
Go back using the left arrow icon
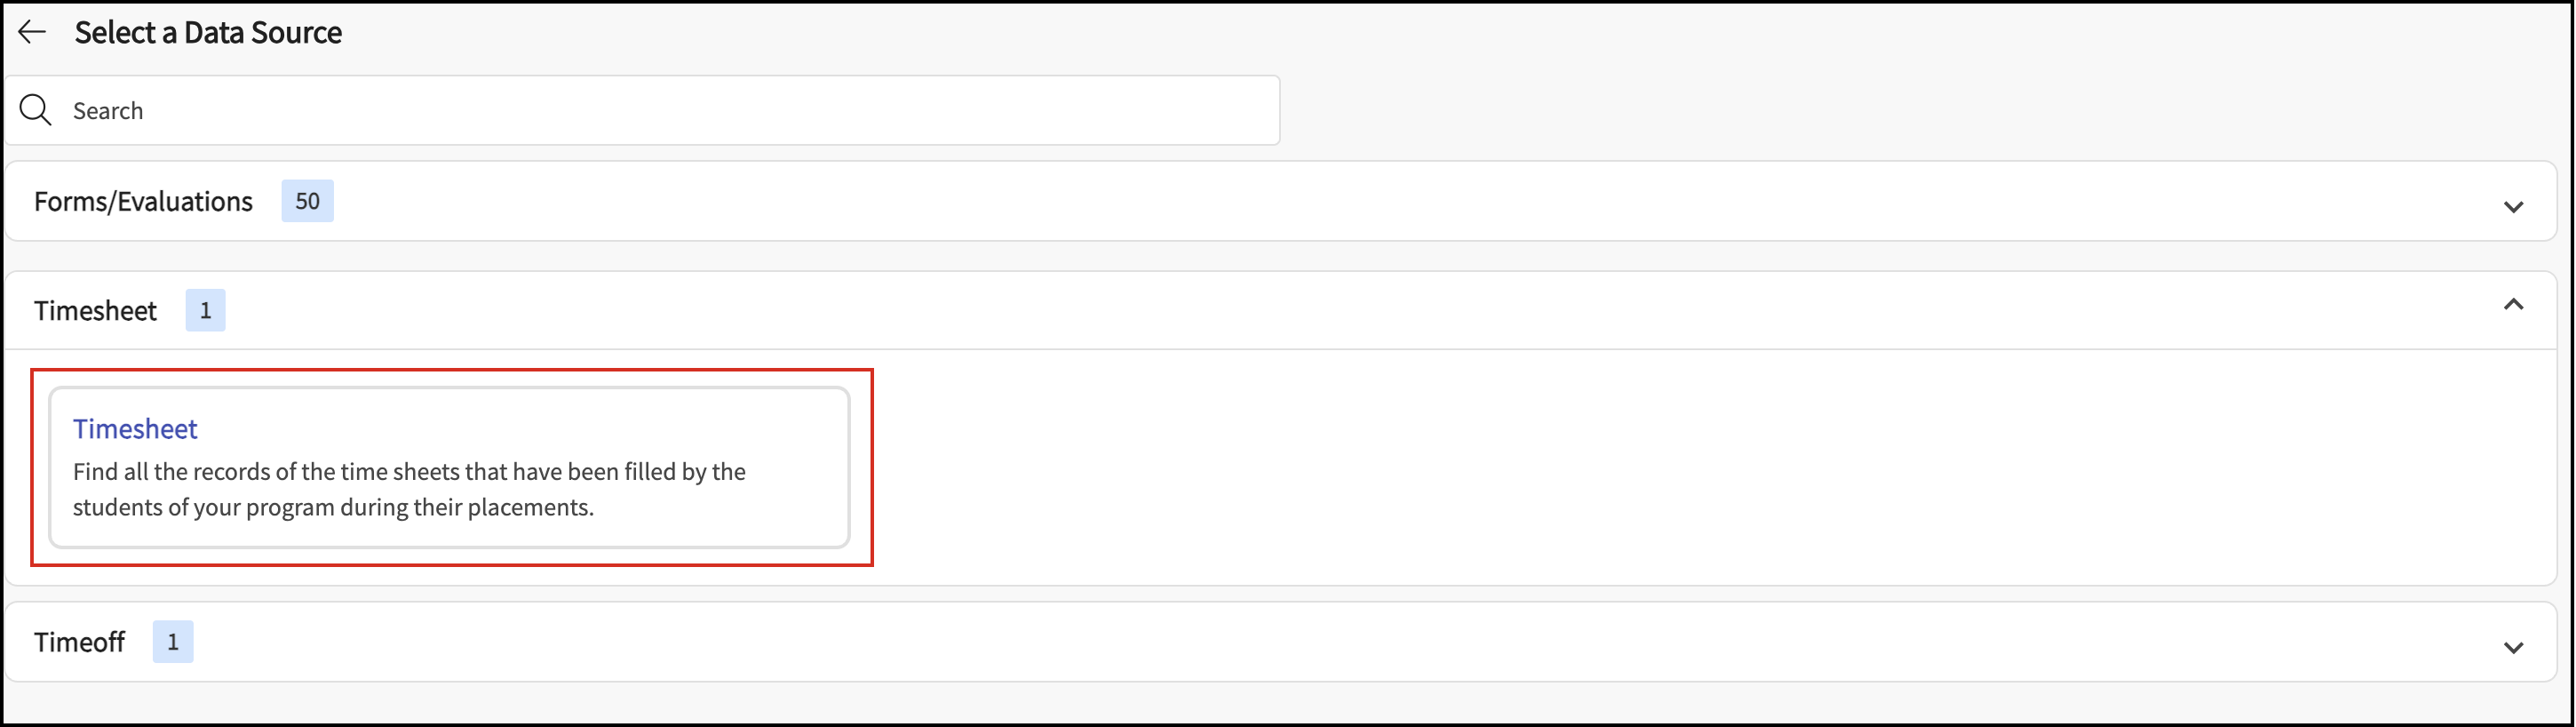point(33,32)
